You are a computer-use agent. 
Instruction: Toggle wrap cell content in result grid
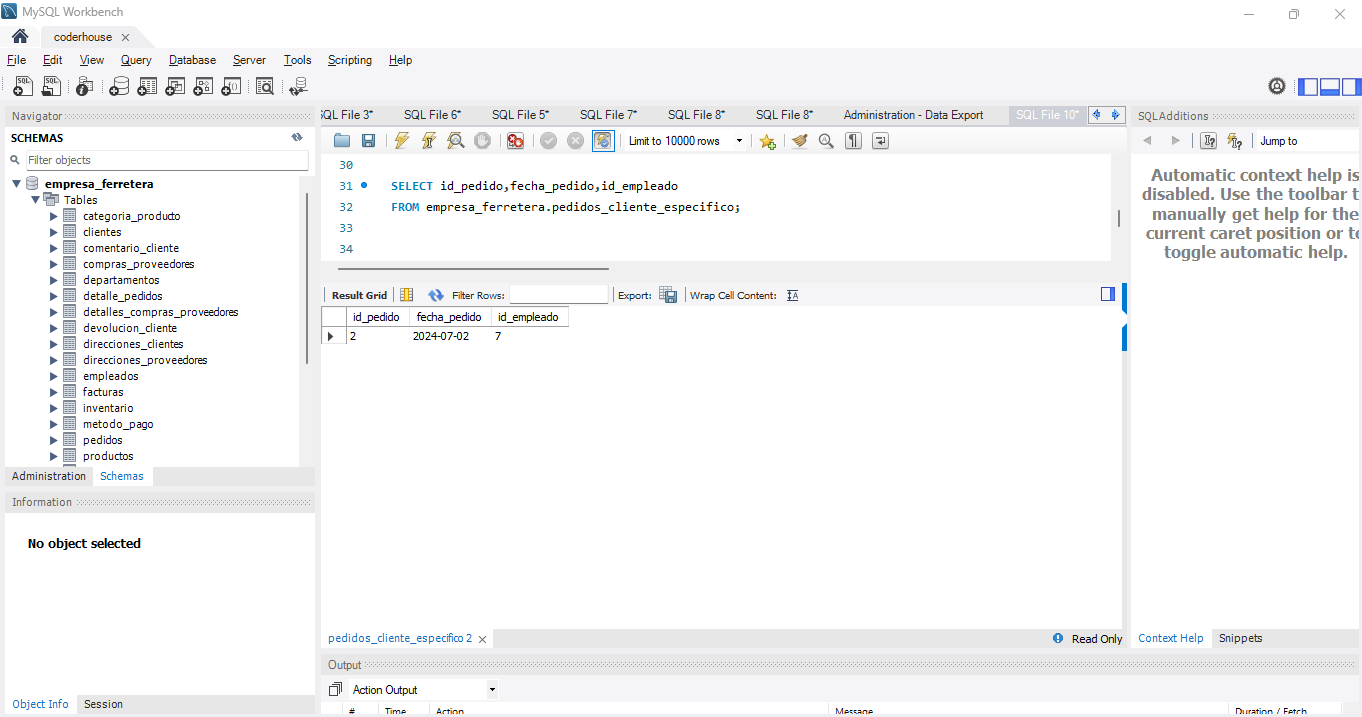[x=792, y=295]
